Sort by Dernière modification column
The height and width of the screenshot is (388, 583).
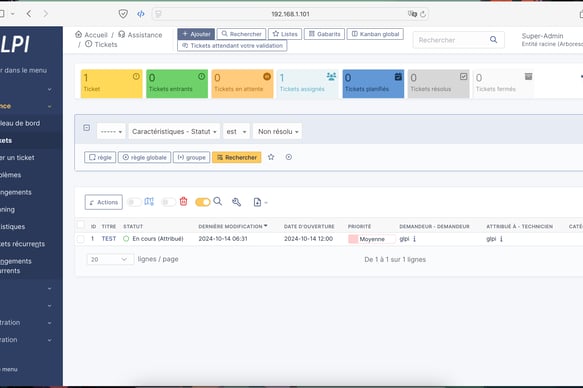(x=233, y=226)
